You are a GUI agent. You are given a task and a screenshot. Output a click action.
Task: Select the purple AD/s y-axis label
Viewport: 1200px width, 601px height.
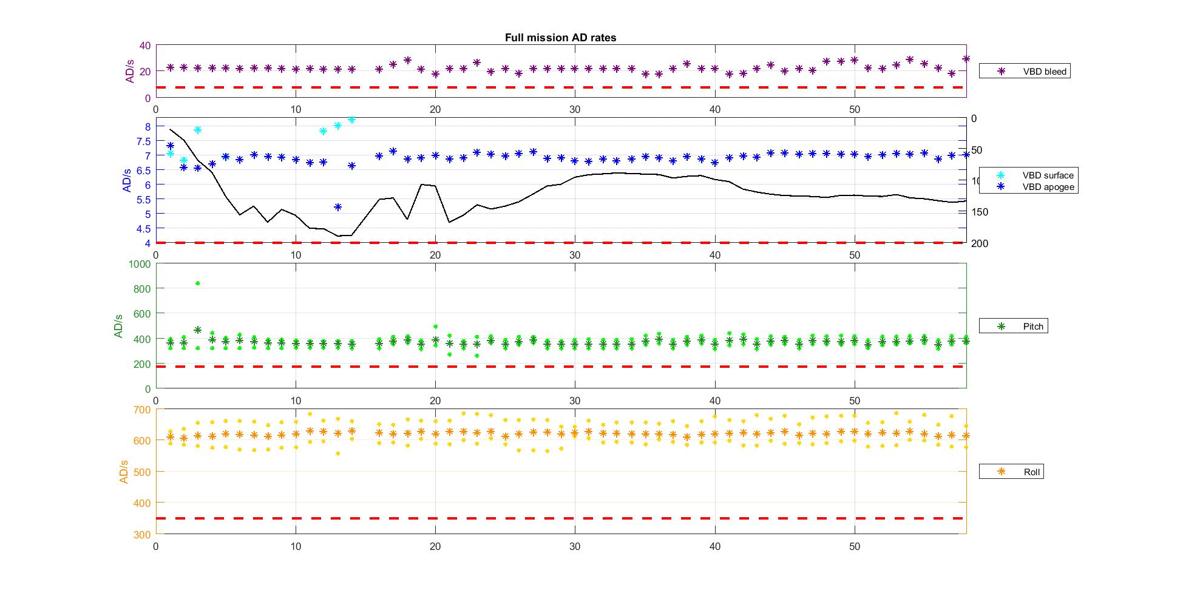pyautogui.click(x=130, y=71)
